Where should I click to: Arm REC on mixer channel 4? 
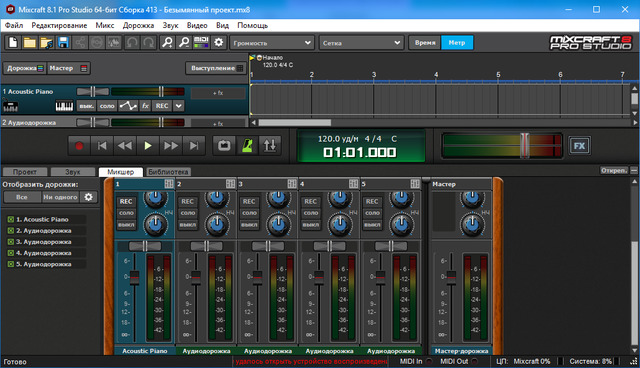pyautogui.click(x=311, y=202)
